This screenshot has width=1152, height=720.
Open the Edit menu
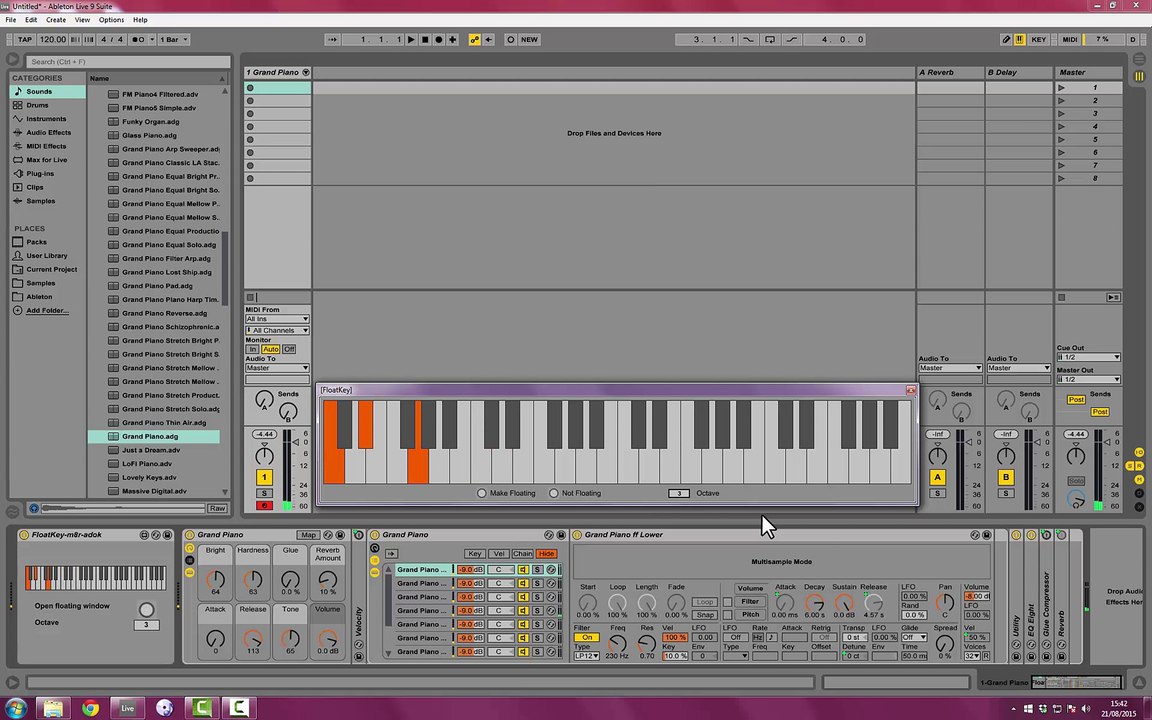point(31,20)
